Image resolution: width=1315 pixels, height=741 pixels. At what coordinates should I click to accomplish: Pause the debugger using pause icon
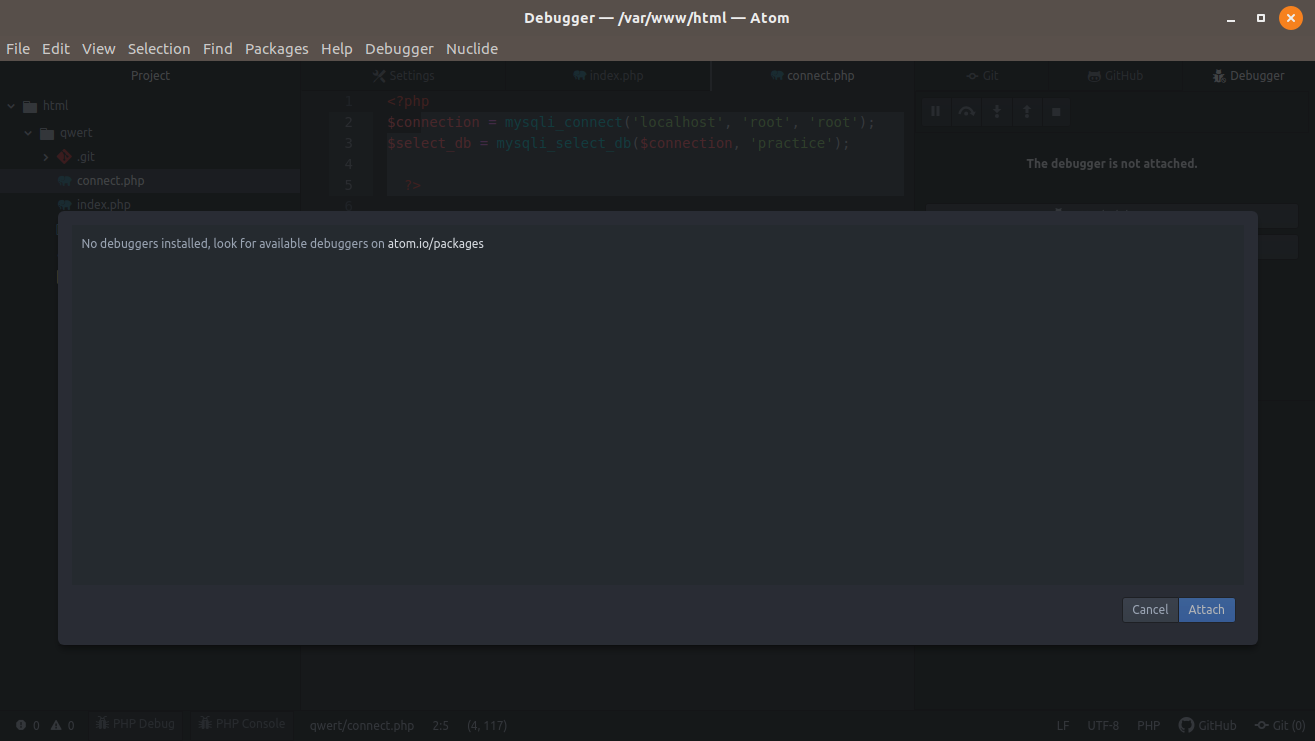[936, 111]
